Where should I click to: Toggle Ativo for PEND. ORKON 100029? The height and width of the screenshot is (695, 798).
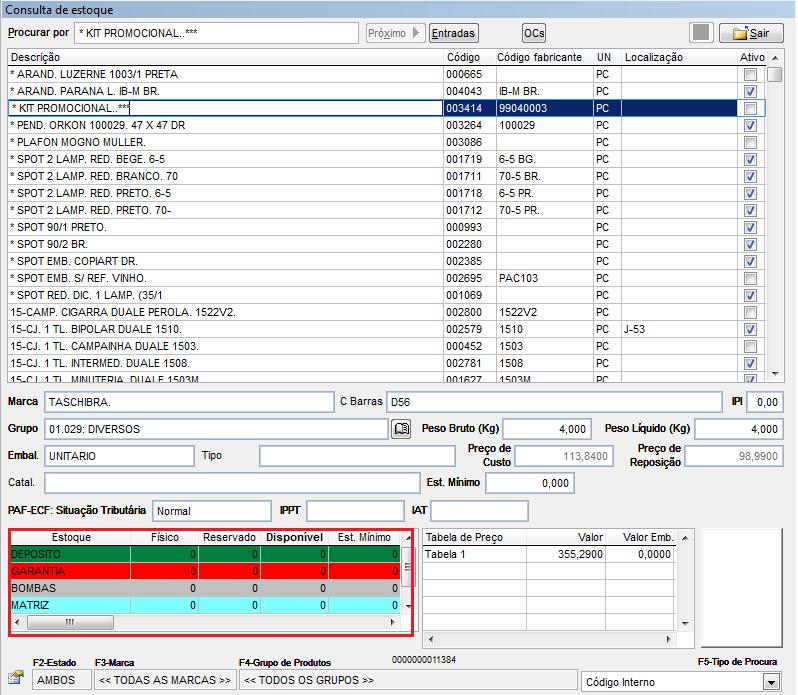pyautogui.click(x=750, y=125)
